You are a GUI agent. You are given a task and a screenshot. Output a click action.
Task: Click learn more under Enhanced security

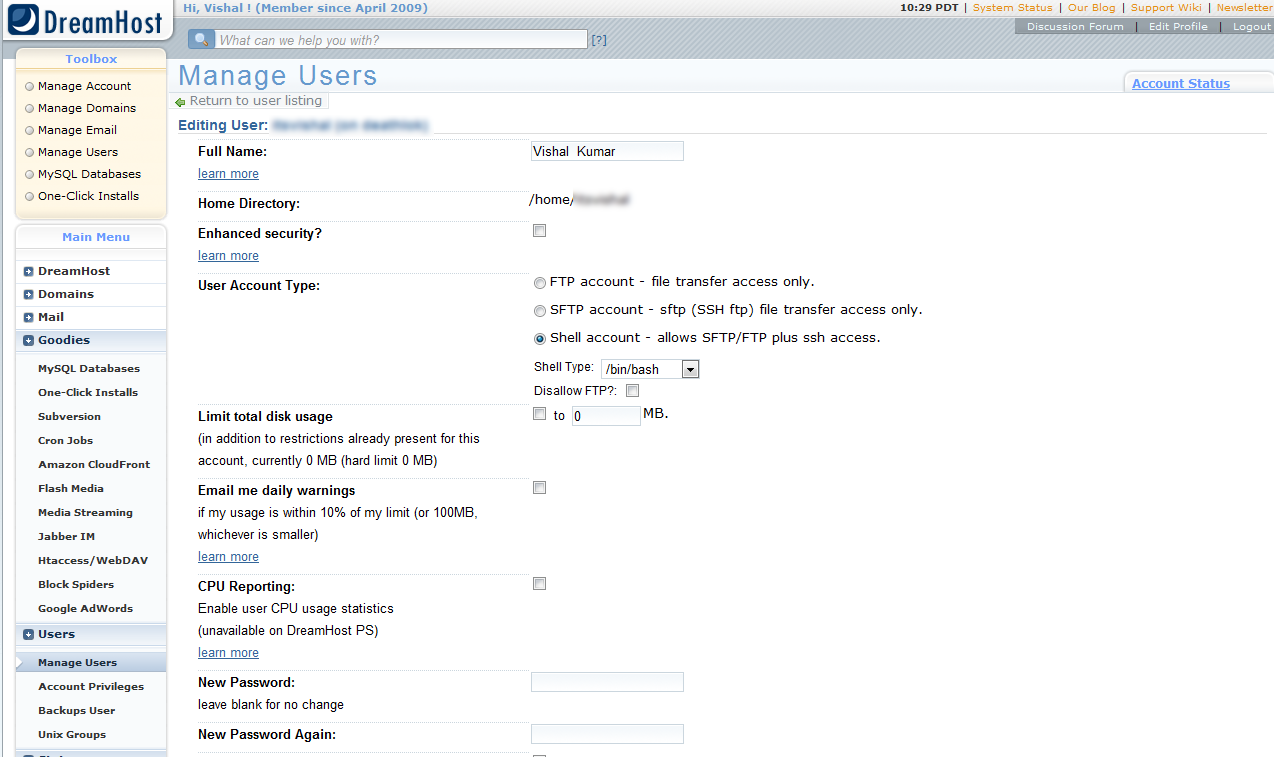(228, 256)
